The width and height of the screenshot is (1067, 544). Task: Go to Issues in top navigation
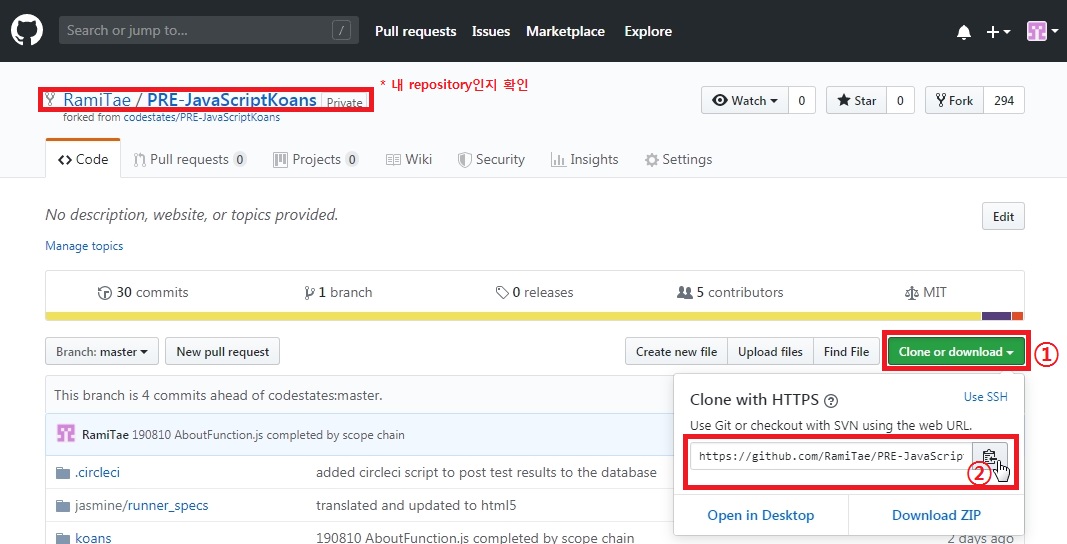(491, 31)
